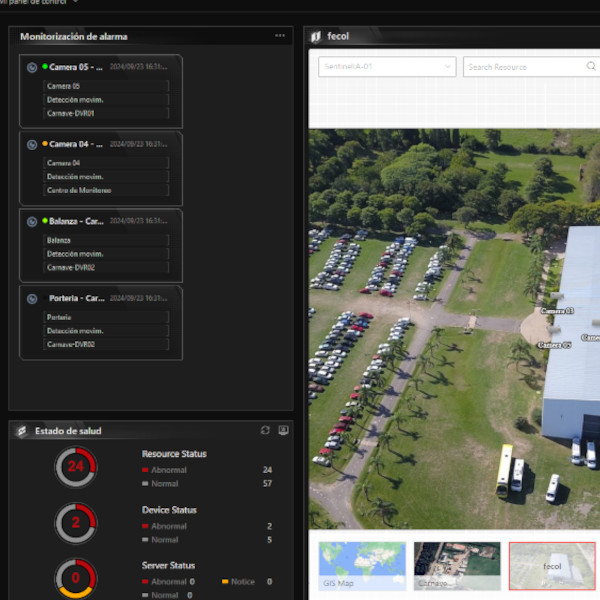Click the clock icon on Camera 04 alarm

tap(32, 145)
